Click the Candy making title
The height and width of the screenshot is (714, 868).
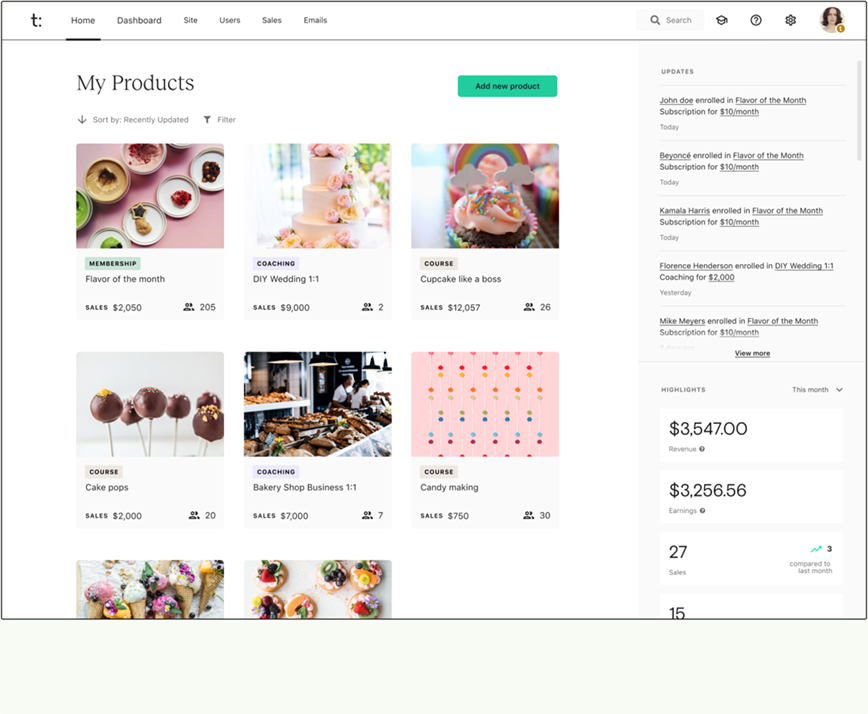449,488
